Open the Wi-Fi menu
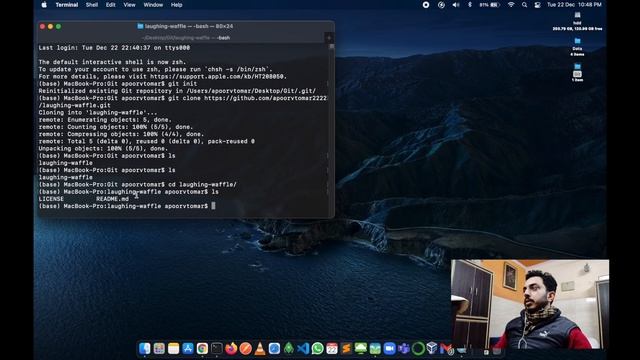The image size is (640, 360). point(511,5)
